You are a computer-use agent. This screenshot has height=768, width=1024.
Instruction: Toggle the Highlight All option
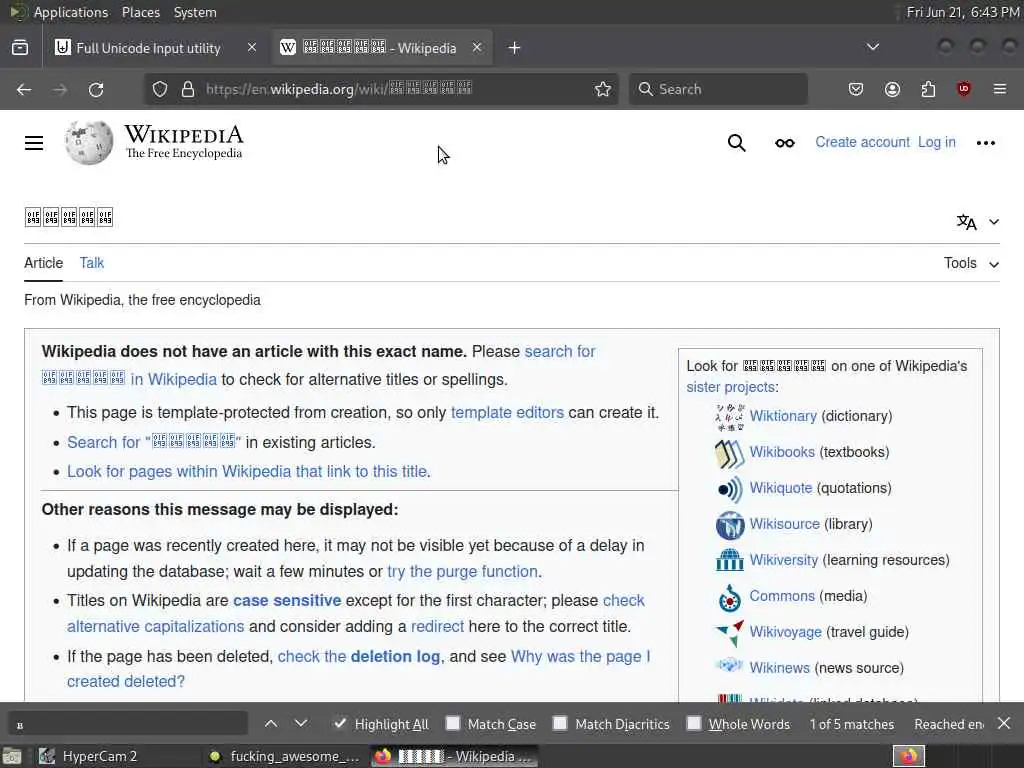[x=381, y=724]
